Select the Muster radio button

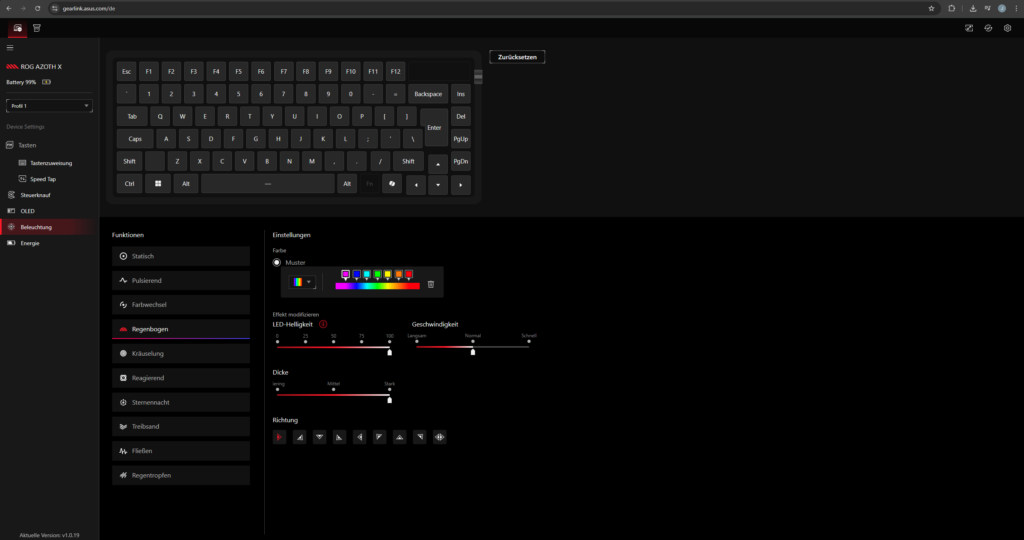(x=277, y=262)
